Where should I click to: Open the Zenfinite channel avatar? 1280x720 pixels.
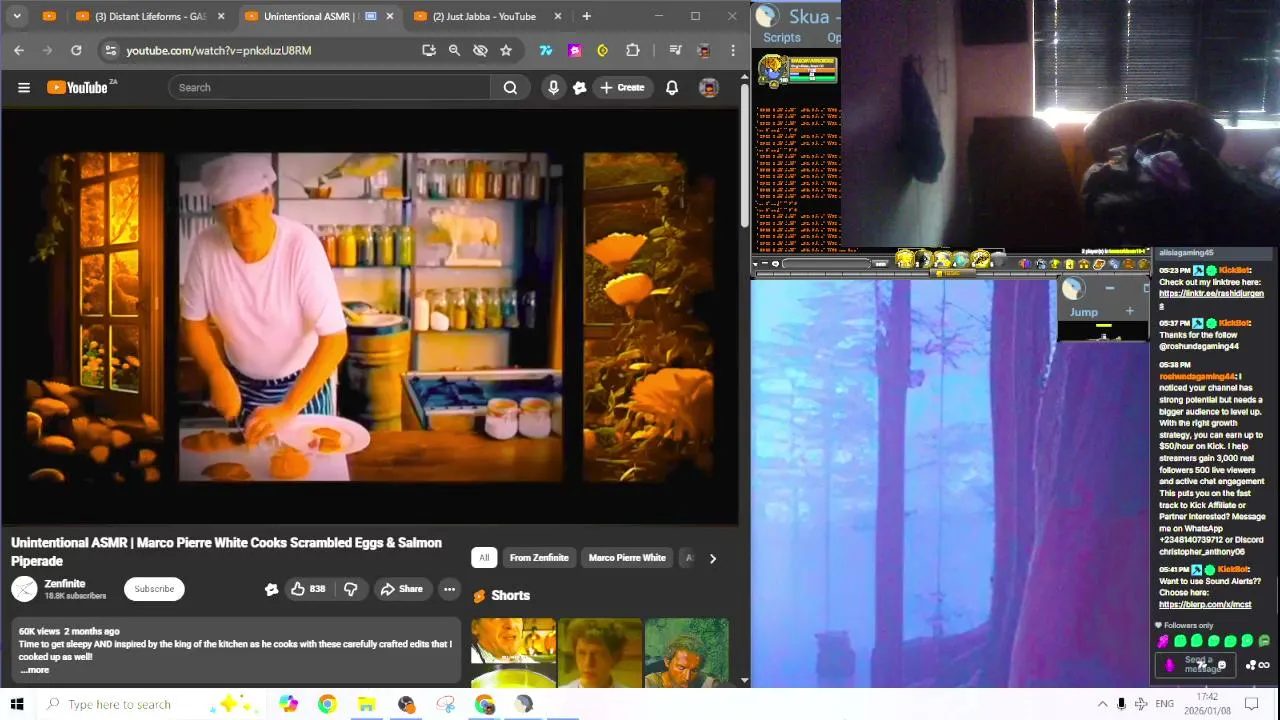click(x=24, y=589)
